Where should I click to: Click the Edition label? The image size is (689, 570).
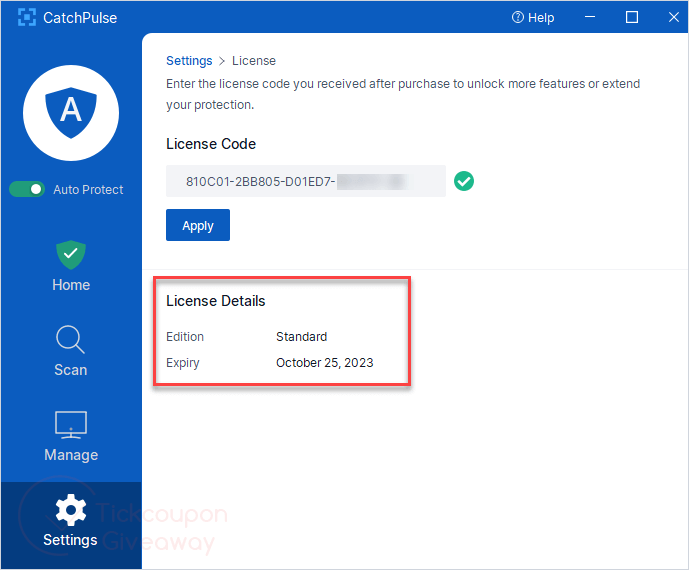pos(185,337)
